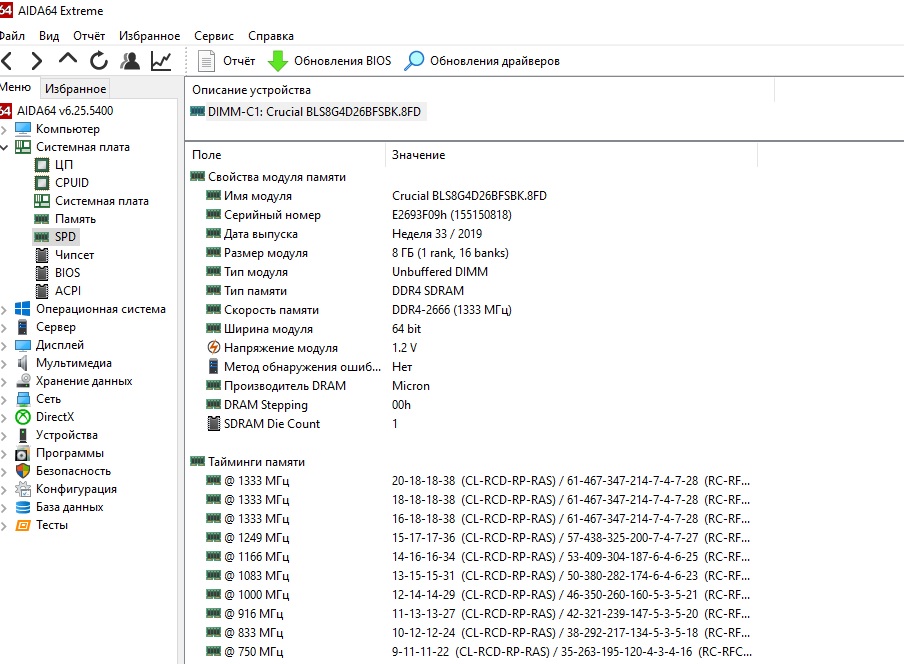Click the Описание устройства header
The width and height of the screenshot is (904, 664).
[251, 90]
